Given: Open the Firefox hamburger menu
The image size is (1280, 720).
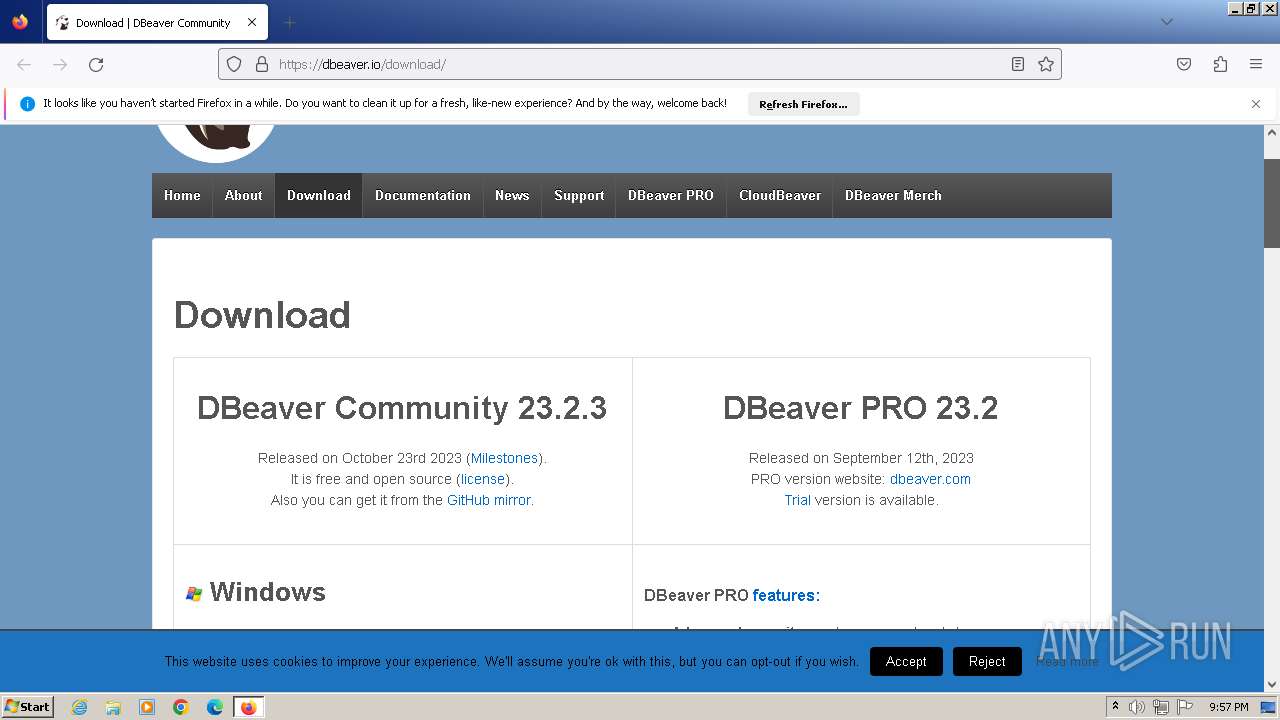Looking at the screenshot, I should [1256, 64].
